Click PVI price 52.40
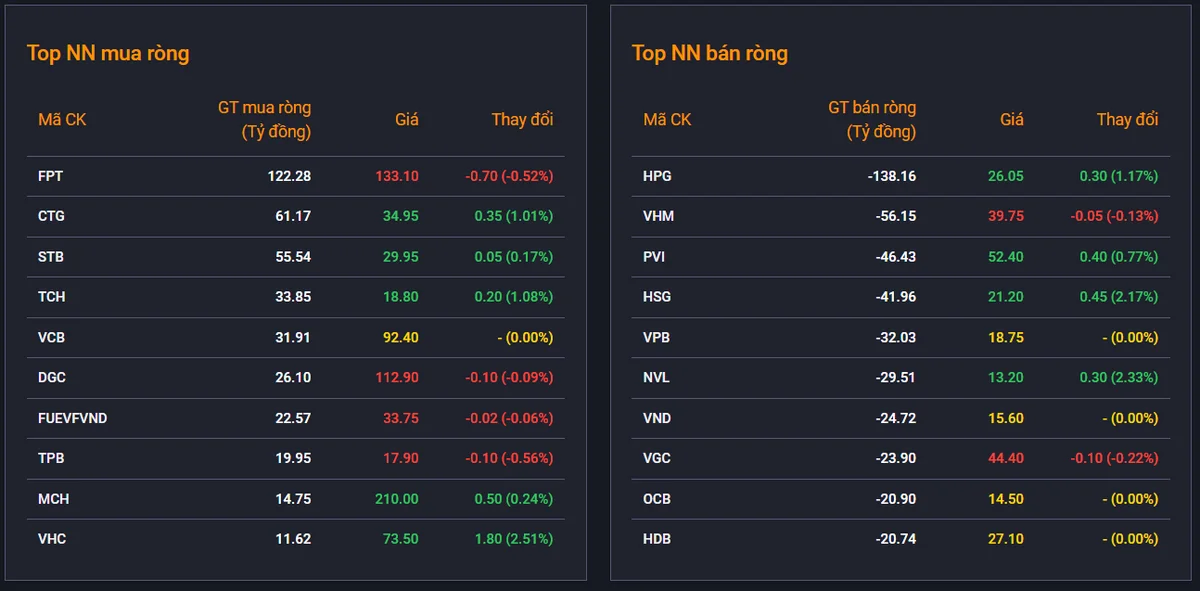 (1005, 257)
